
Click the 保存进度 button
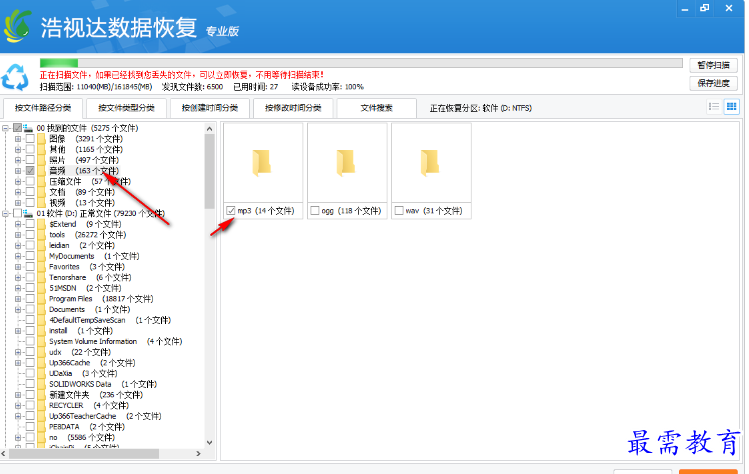(714, 83)
